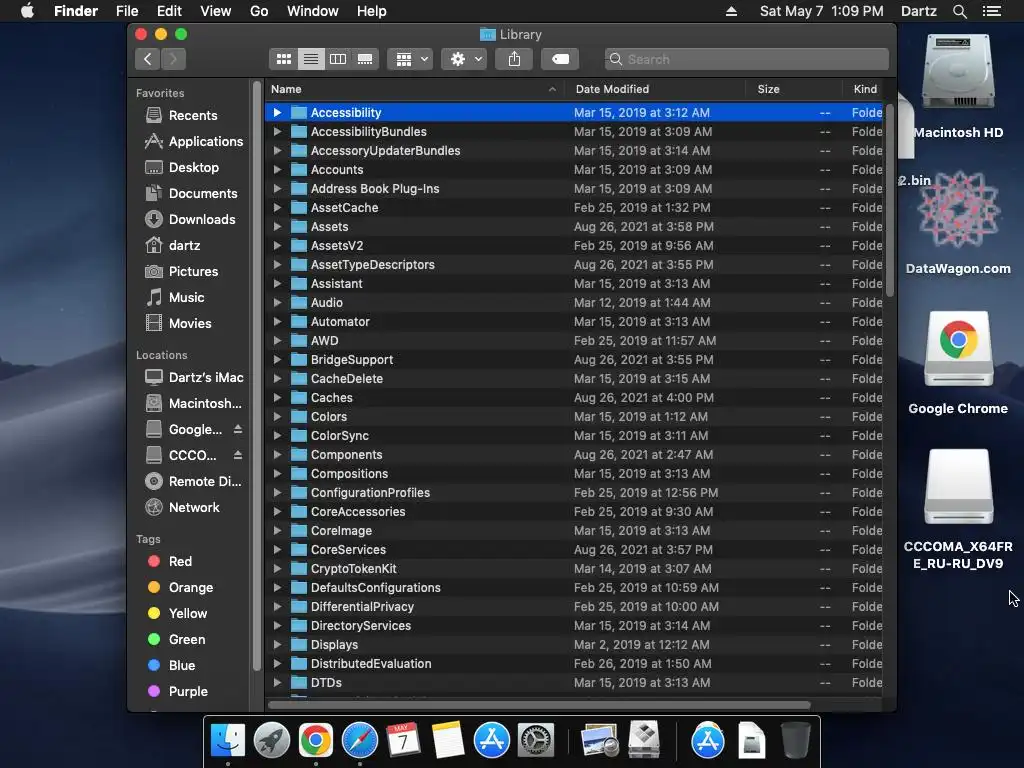Image resolution: width=1024 pixels, height=768 pixels.
Task: Open Pictures in the sidebar
Action: [x=181, y=272]
